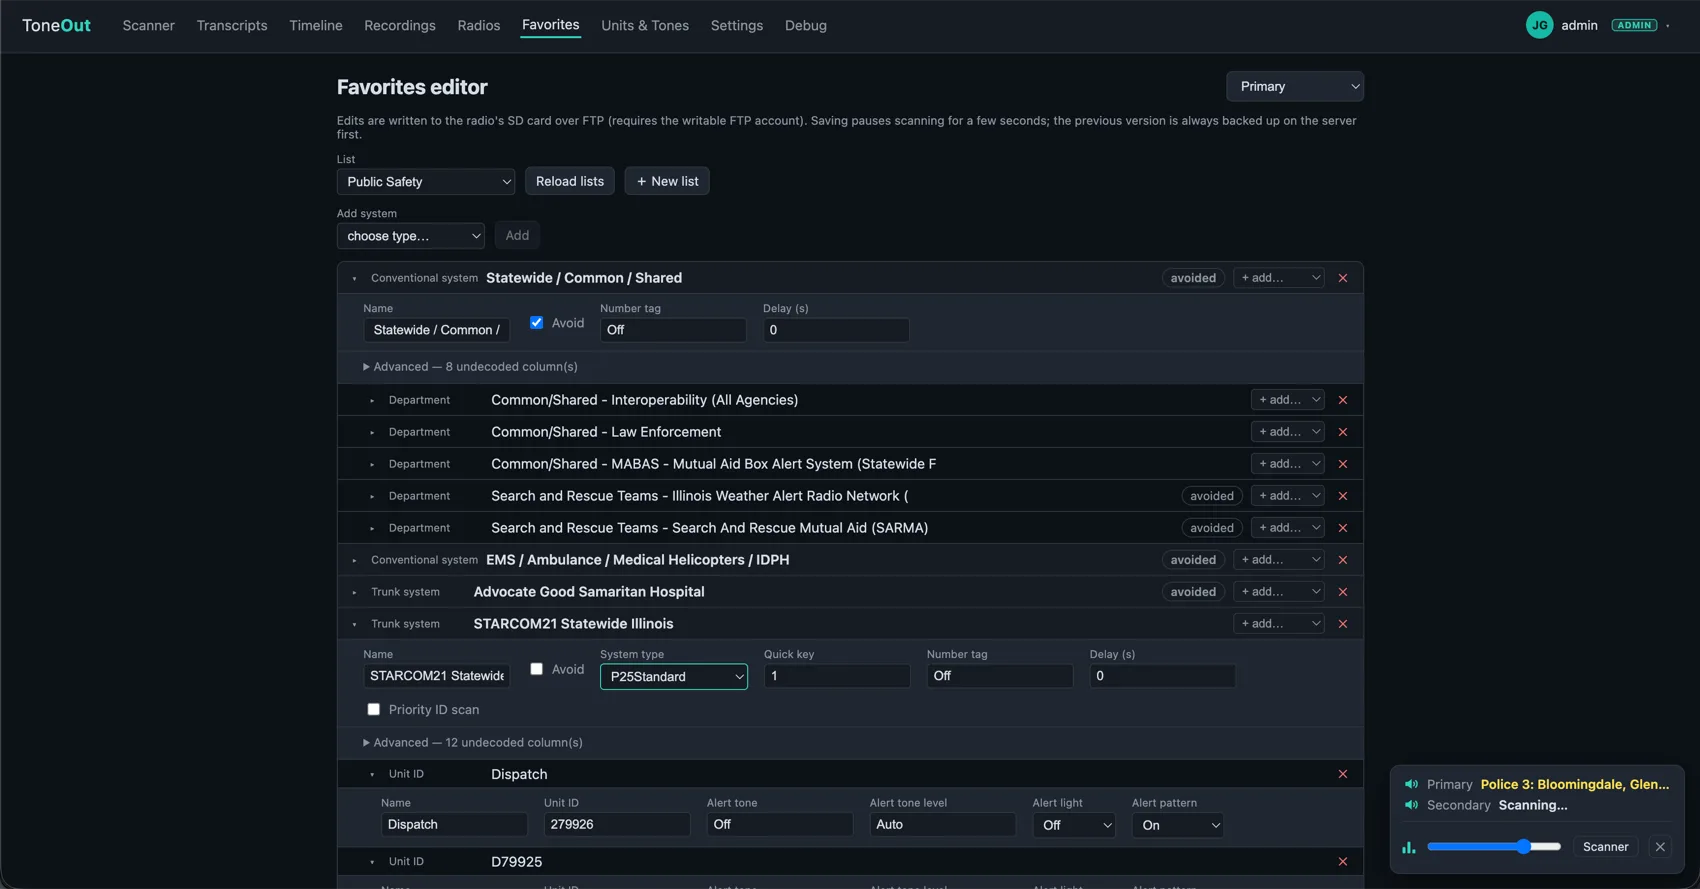The width and height of the screenshot is (1700, 889).
Task: Remove Search And Rescue Mutual Aid (SARMA) row
Action: pos(1343,528)
